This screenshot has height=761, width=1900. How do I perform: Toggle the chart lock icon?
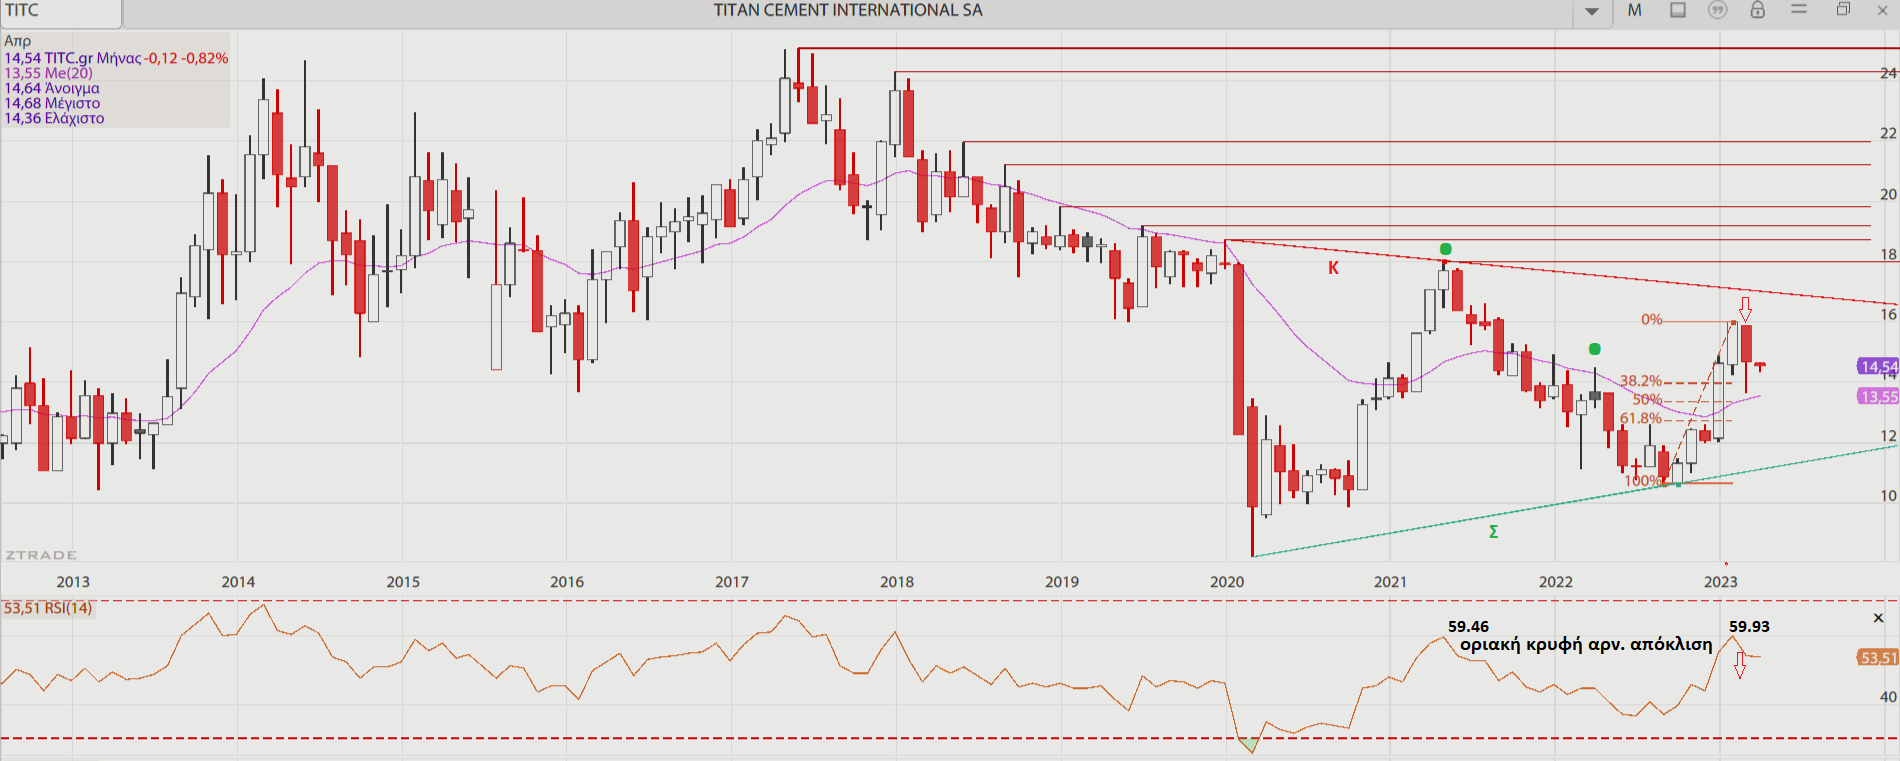tap(1757, 10)
